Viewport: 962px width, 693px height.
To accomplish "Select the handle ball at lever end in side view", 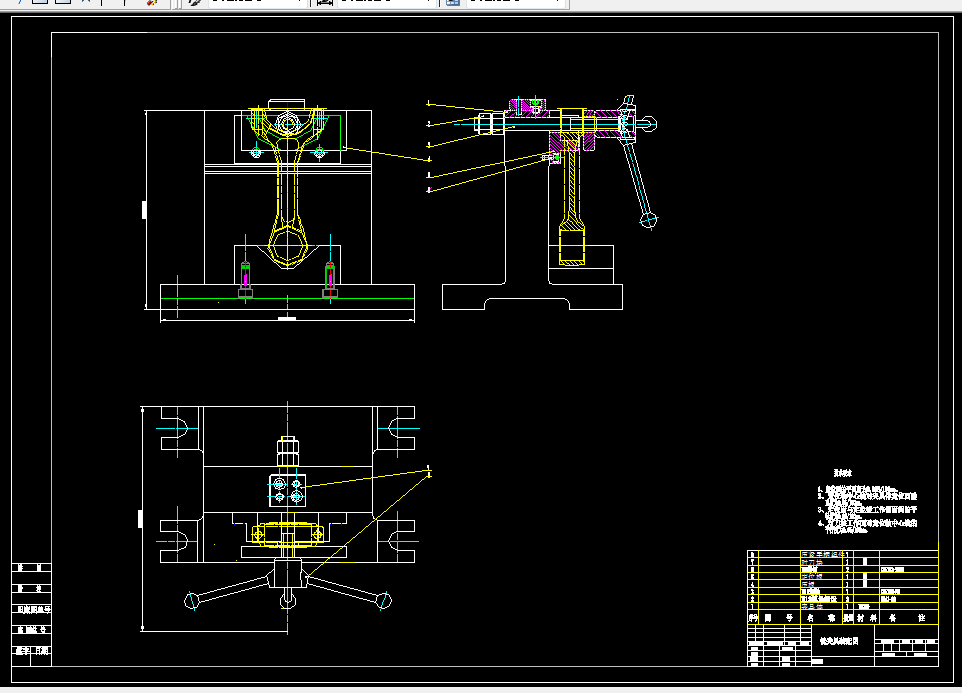I will coord(648,220).
